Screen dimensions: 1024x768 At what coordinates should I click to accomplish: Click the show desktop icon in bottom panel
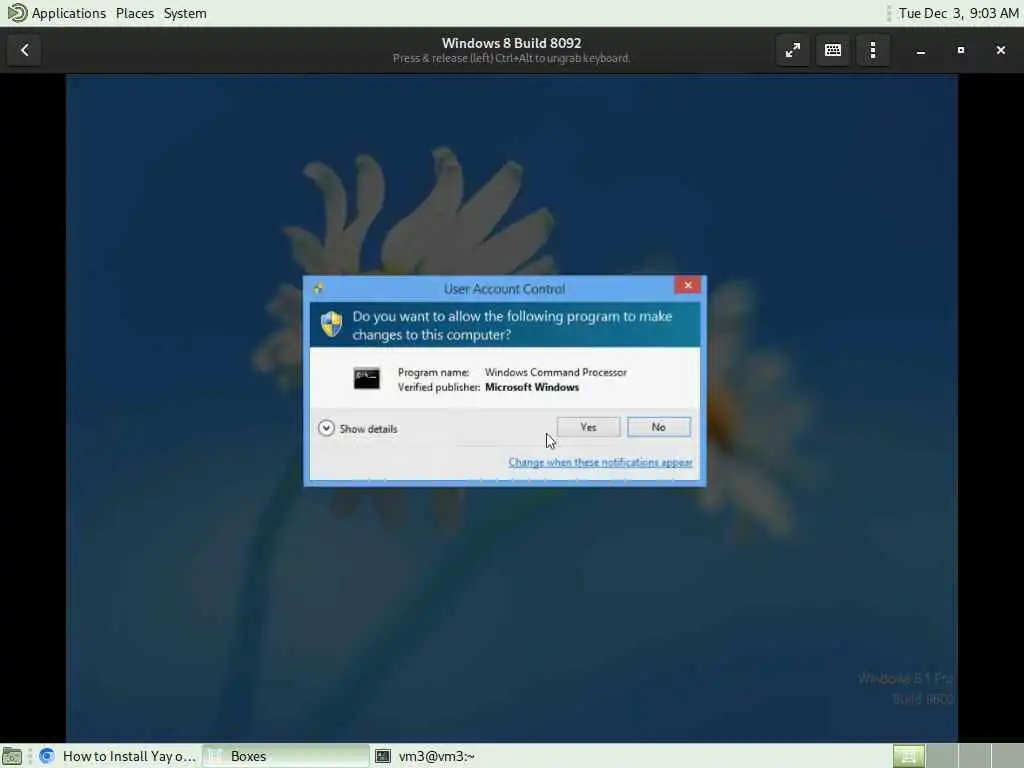point(12,756)
